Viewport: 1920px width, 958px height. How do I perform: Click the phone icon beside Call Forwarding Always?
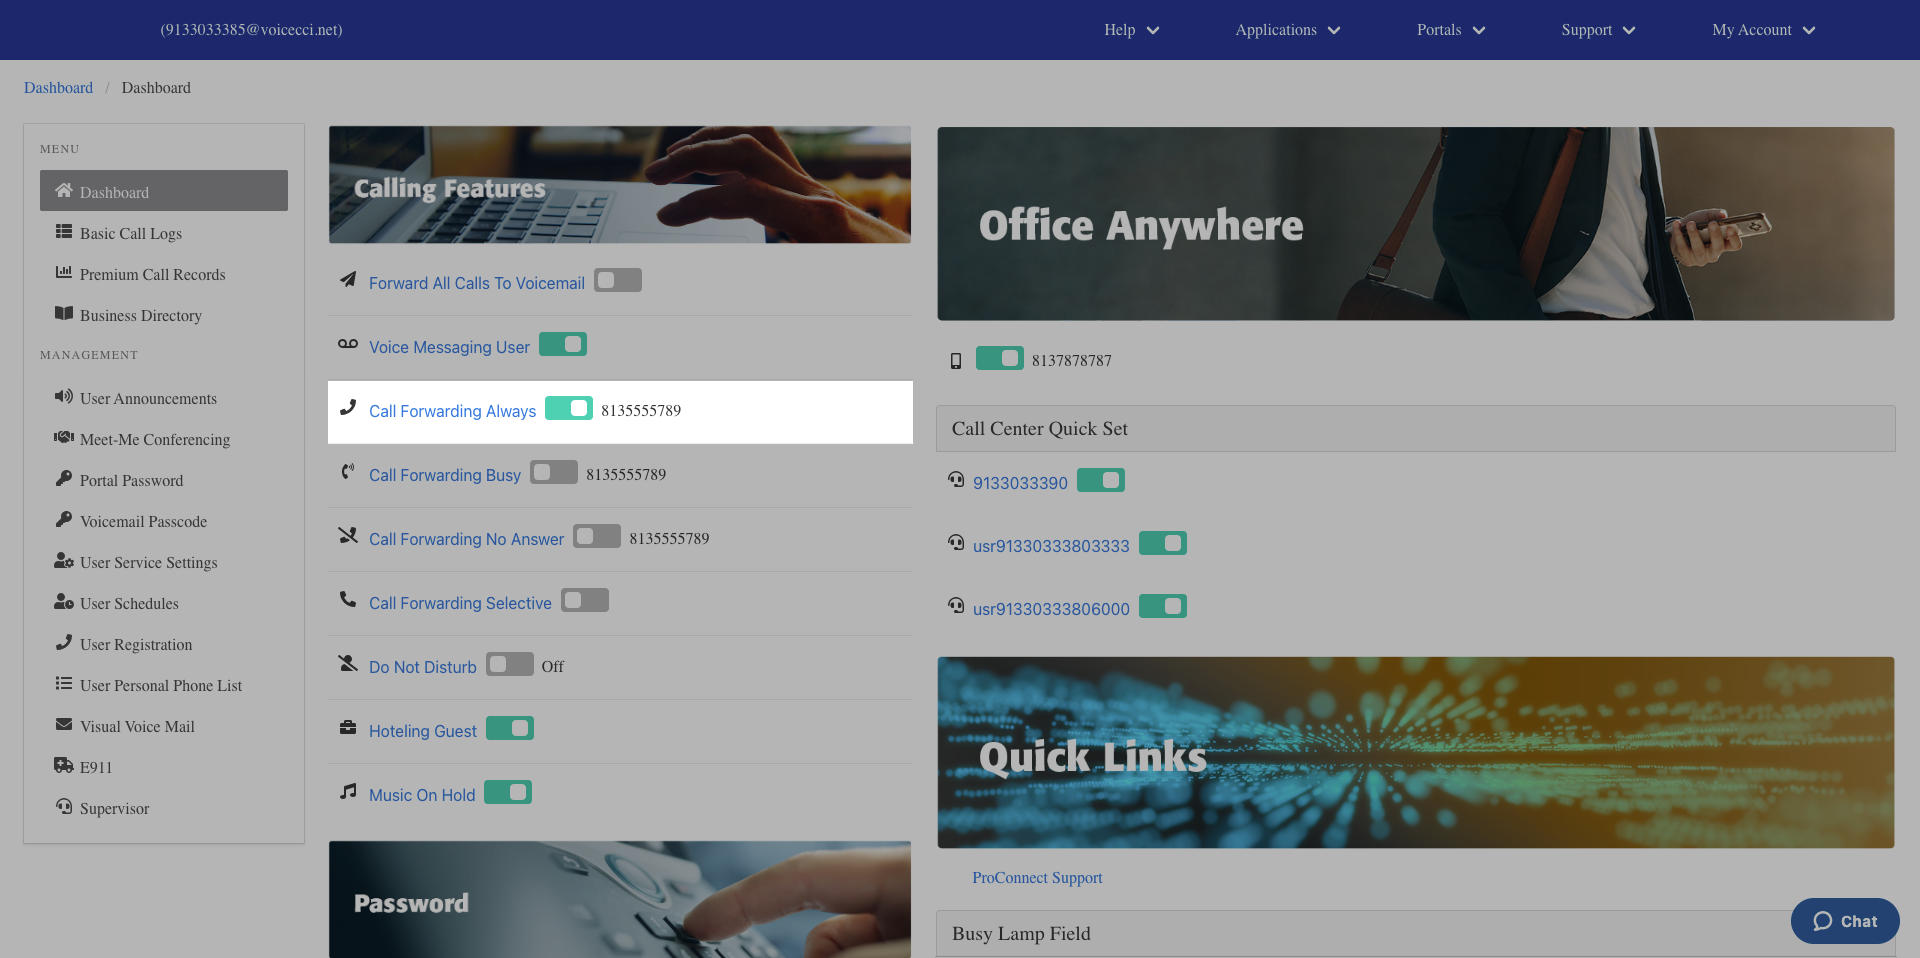[348, 408]
